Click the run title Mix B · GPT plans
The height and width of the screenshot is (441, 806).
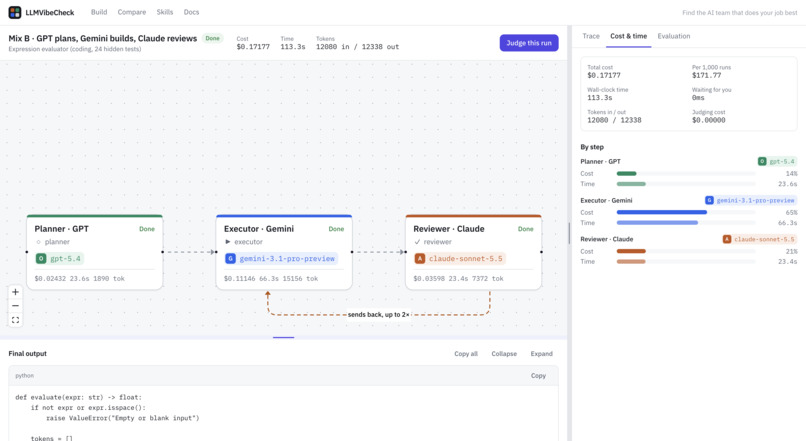point(103,39)
